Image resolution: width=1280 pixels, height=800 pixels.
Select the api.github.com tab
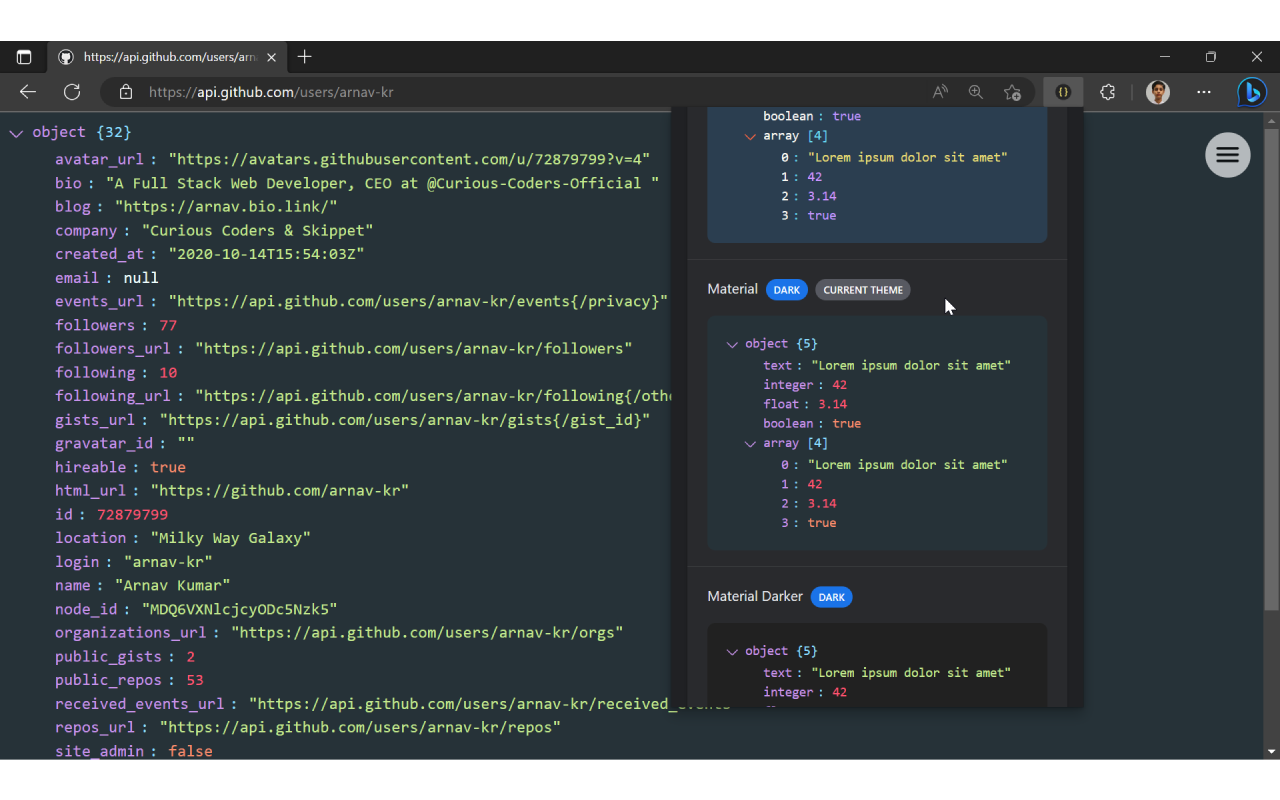pos(167,57)
